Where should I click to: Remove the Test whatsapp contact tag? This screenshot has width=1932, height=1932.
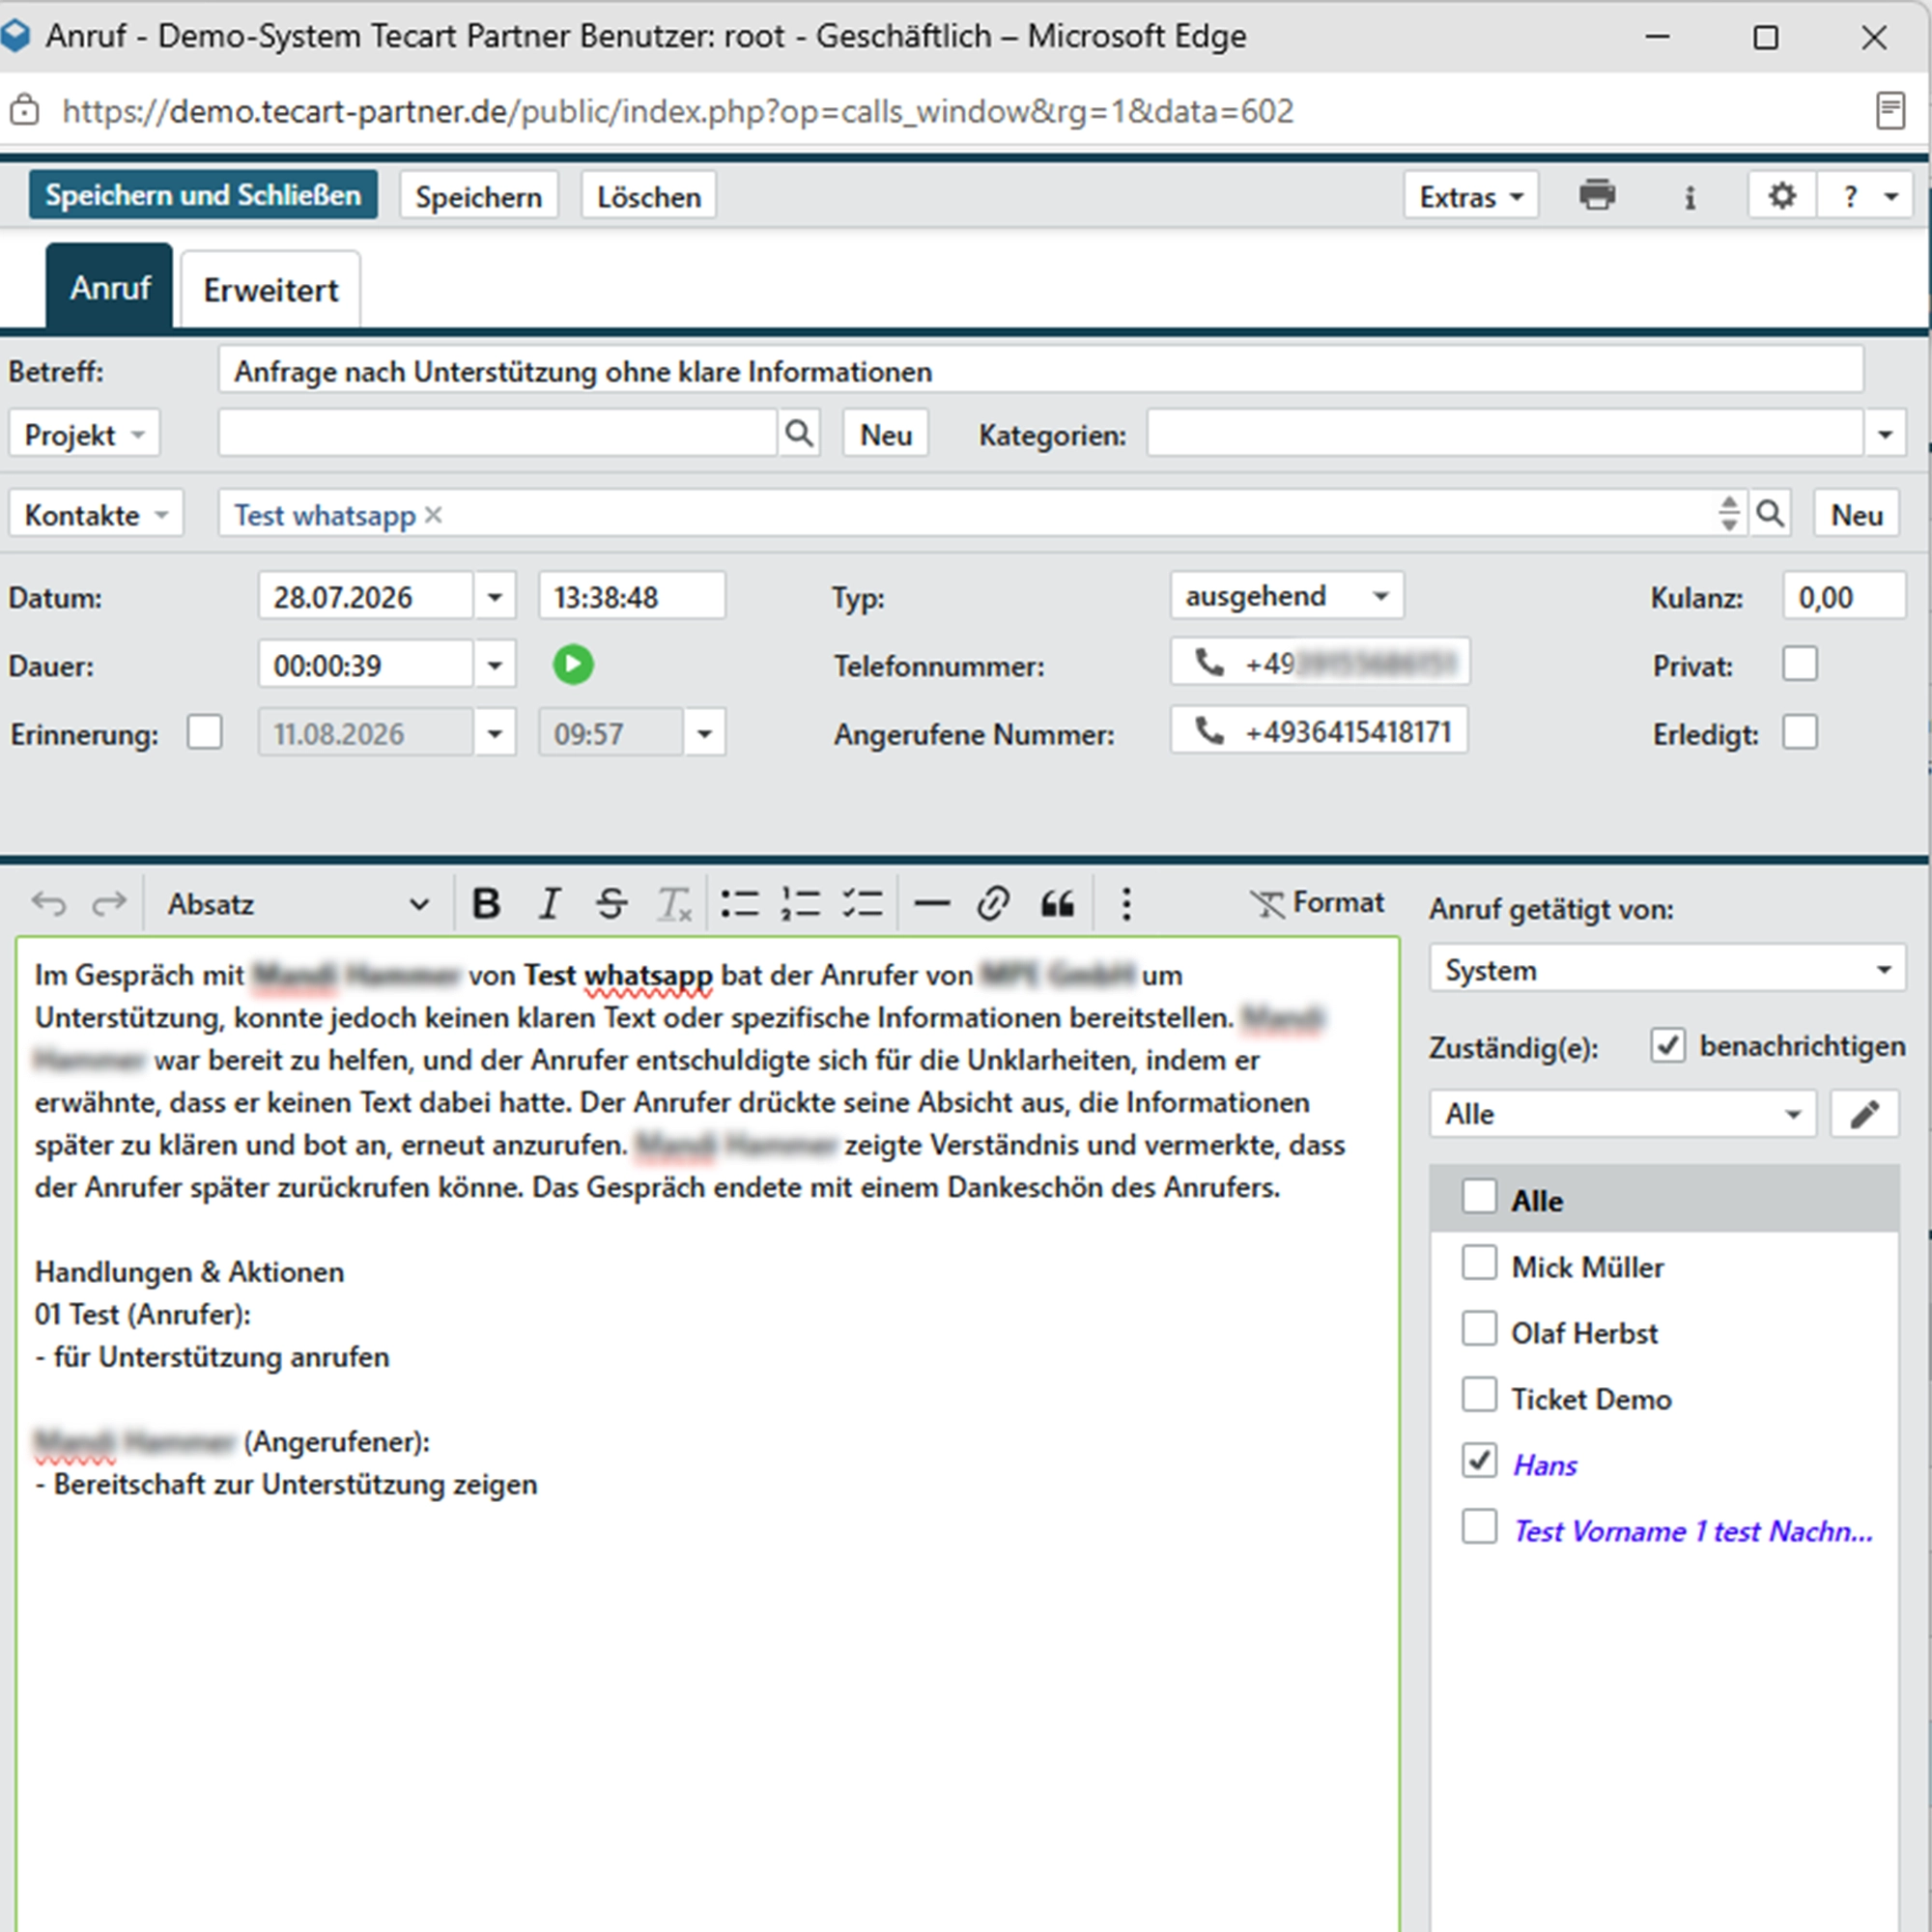click(x=433, y=514)
